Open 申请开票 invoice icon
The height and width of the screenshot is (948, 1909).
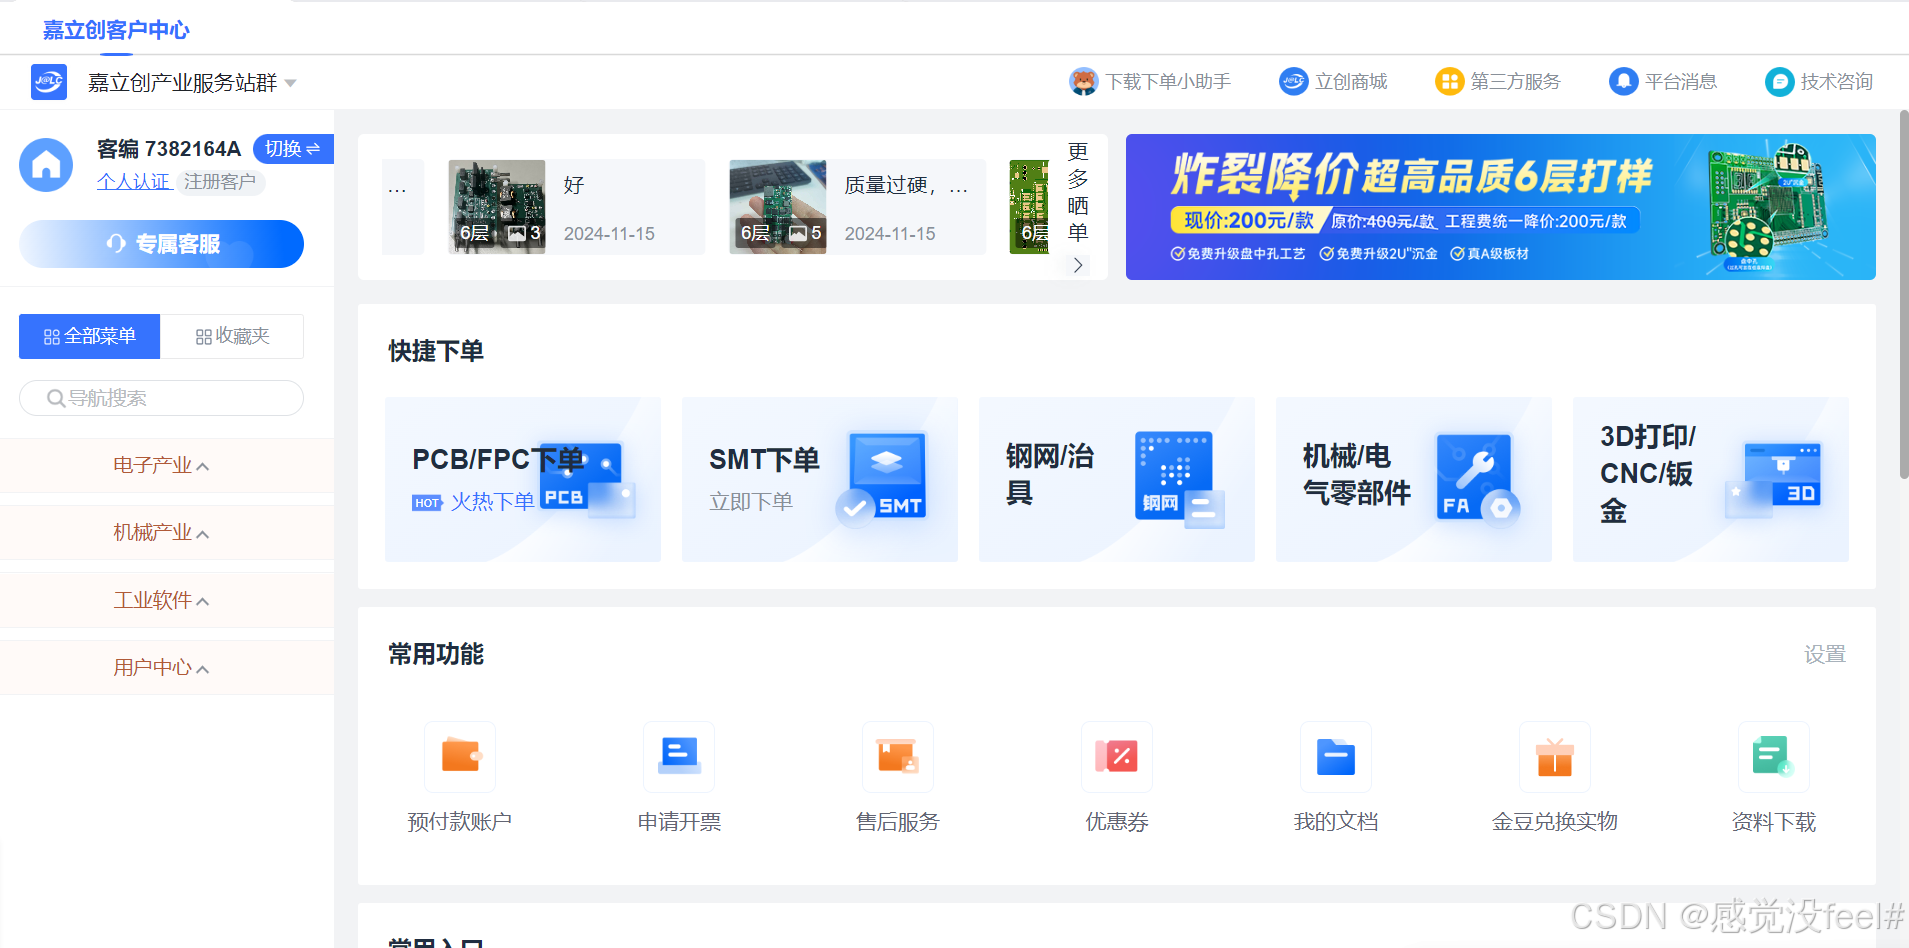[x=679, y=756]
